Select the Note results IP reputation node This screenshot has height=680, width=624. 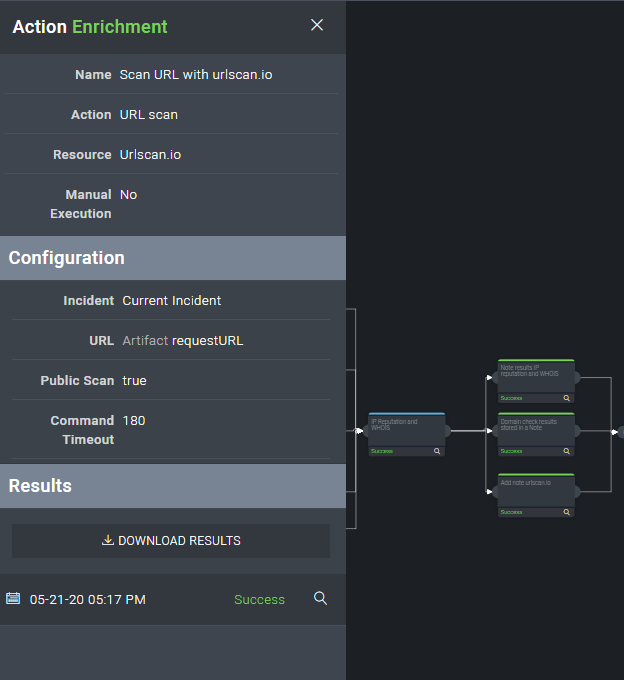click(x=535, y=376)
